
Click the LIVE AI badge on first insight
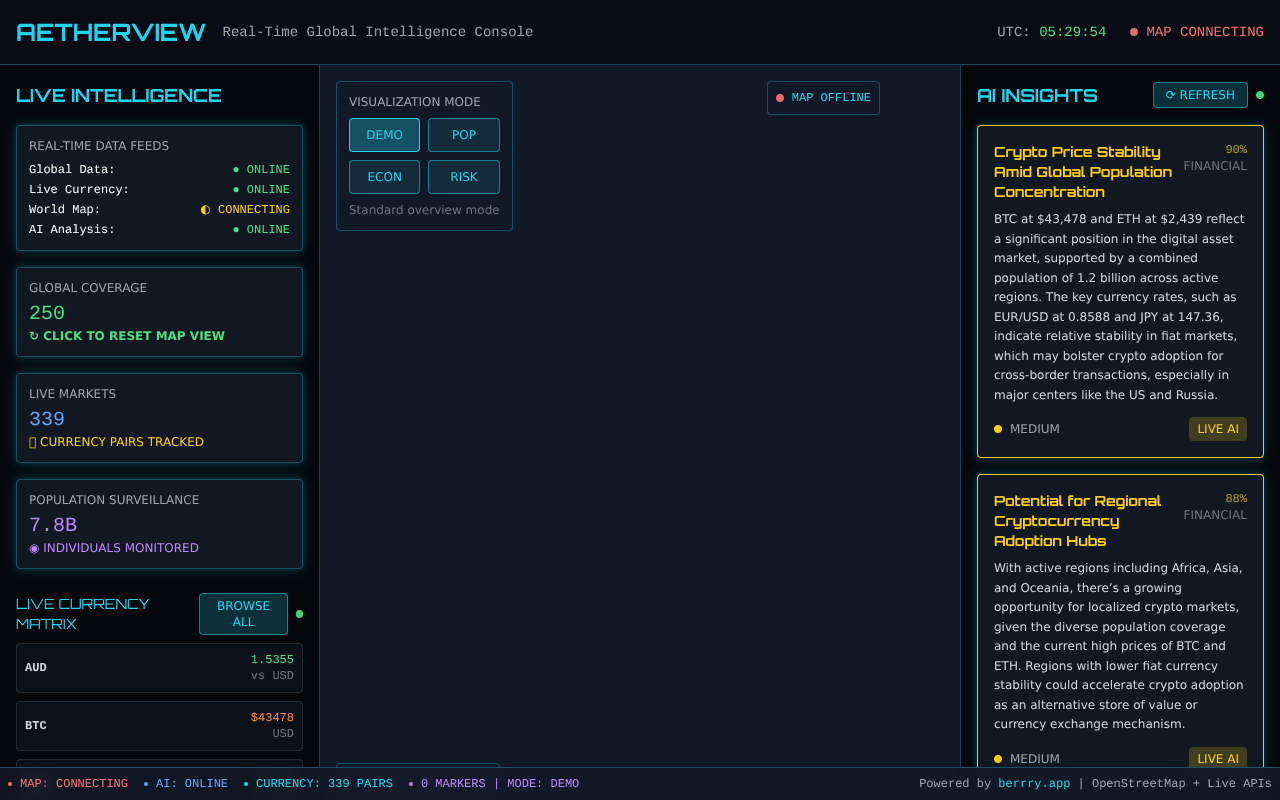1218,428
